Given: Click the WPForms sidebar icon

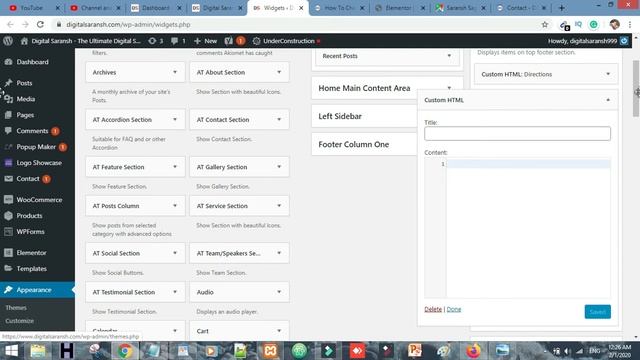Looking at the screenshot, I should pos(8,231).
